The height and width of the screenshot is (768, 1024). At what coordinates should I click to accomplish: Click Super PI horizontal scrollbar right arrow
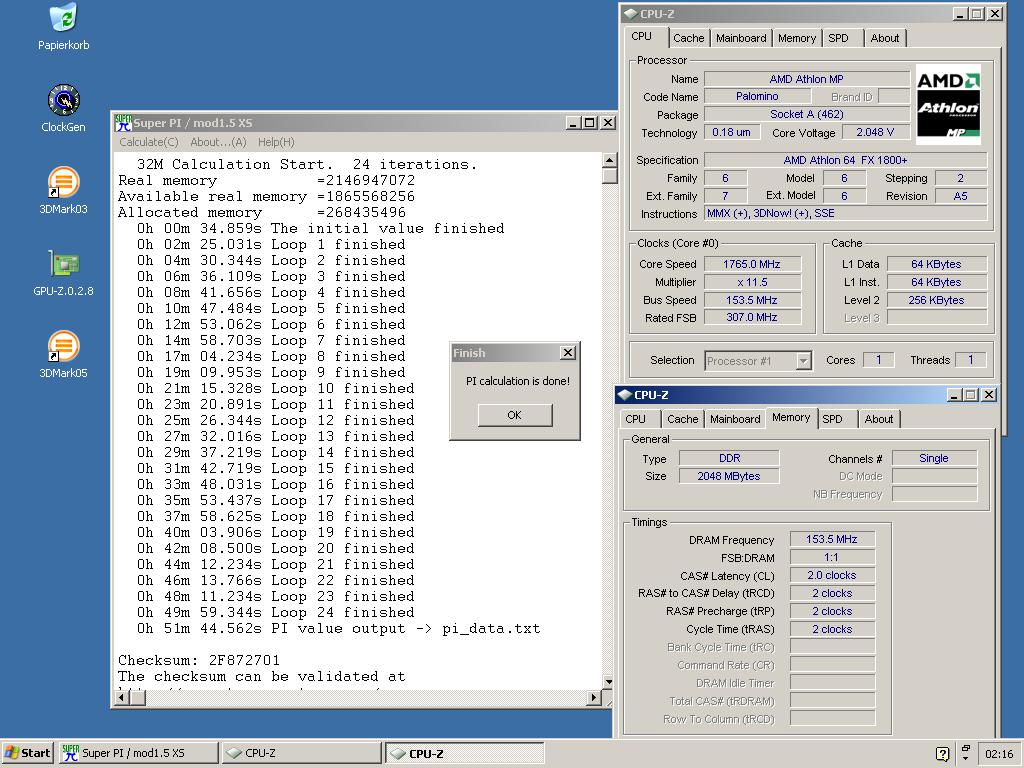(593, 697)
